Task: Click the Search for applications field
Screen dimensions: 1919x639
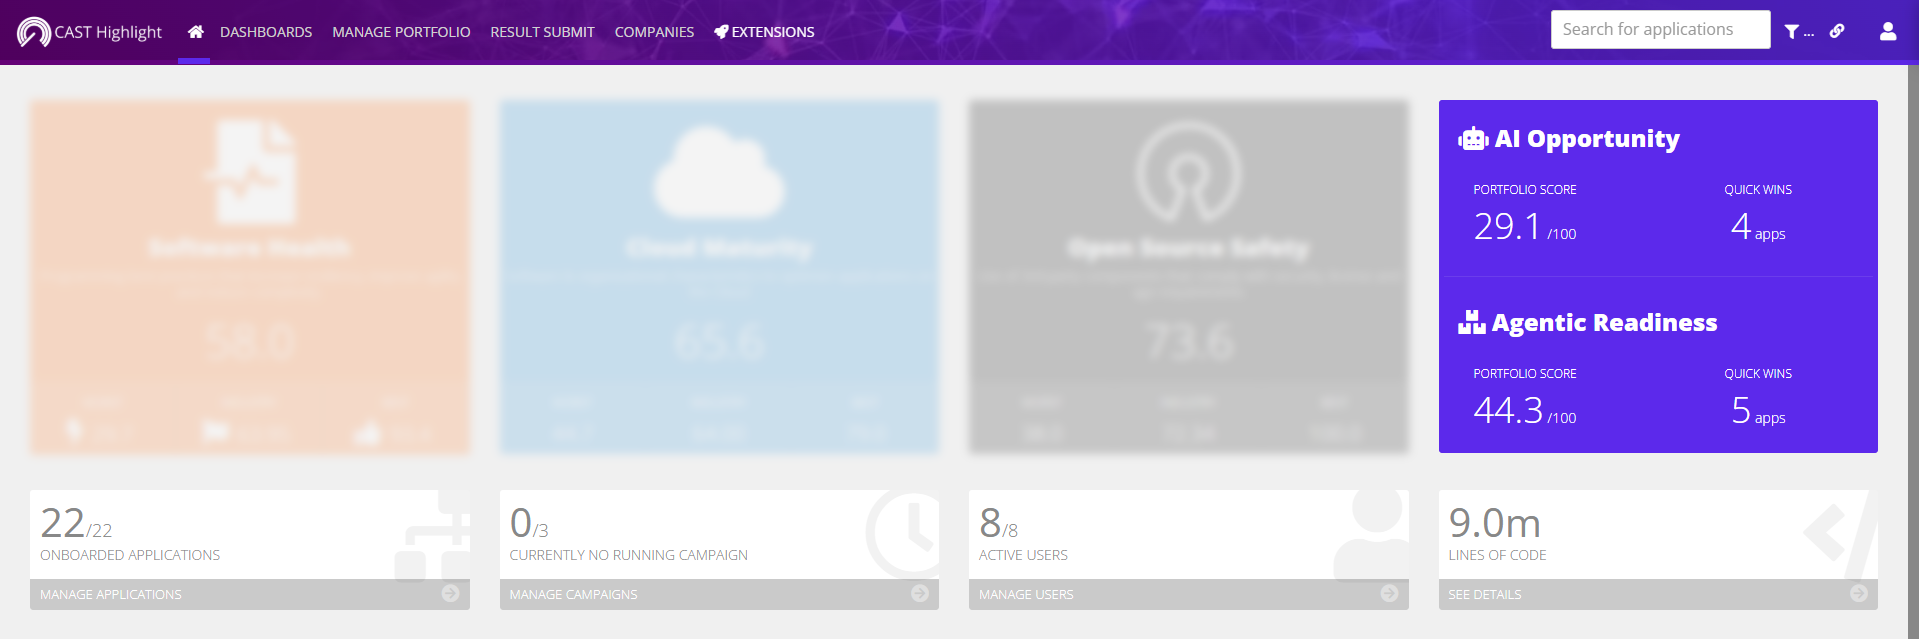Action: 1660,29
